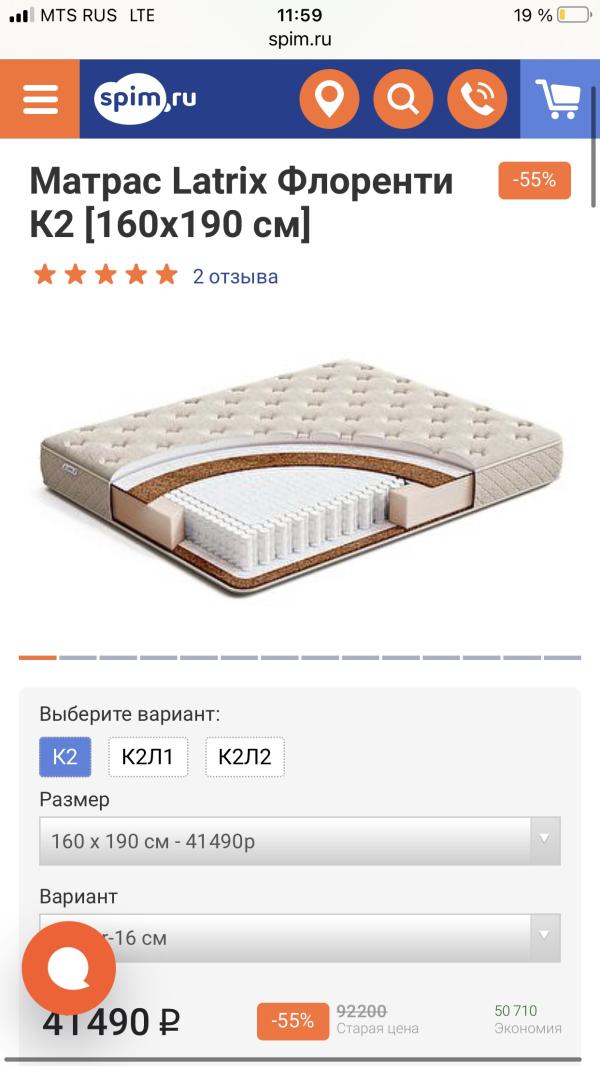Viewport: 600px width, 1066px height.
Task: Tap the -55% discount badge by title
Action: point(534,180)
